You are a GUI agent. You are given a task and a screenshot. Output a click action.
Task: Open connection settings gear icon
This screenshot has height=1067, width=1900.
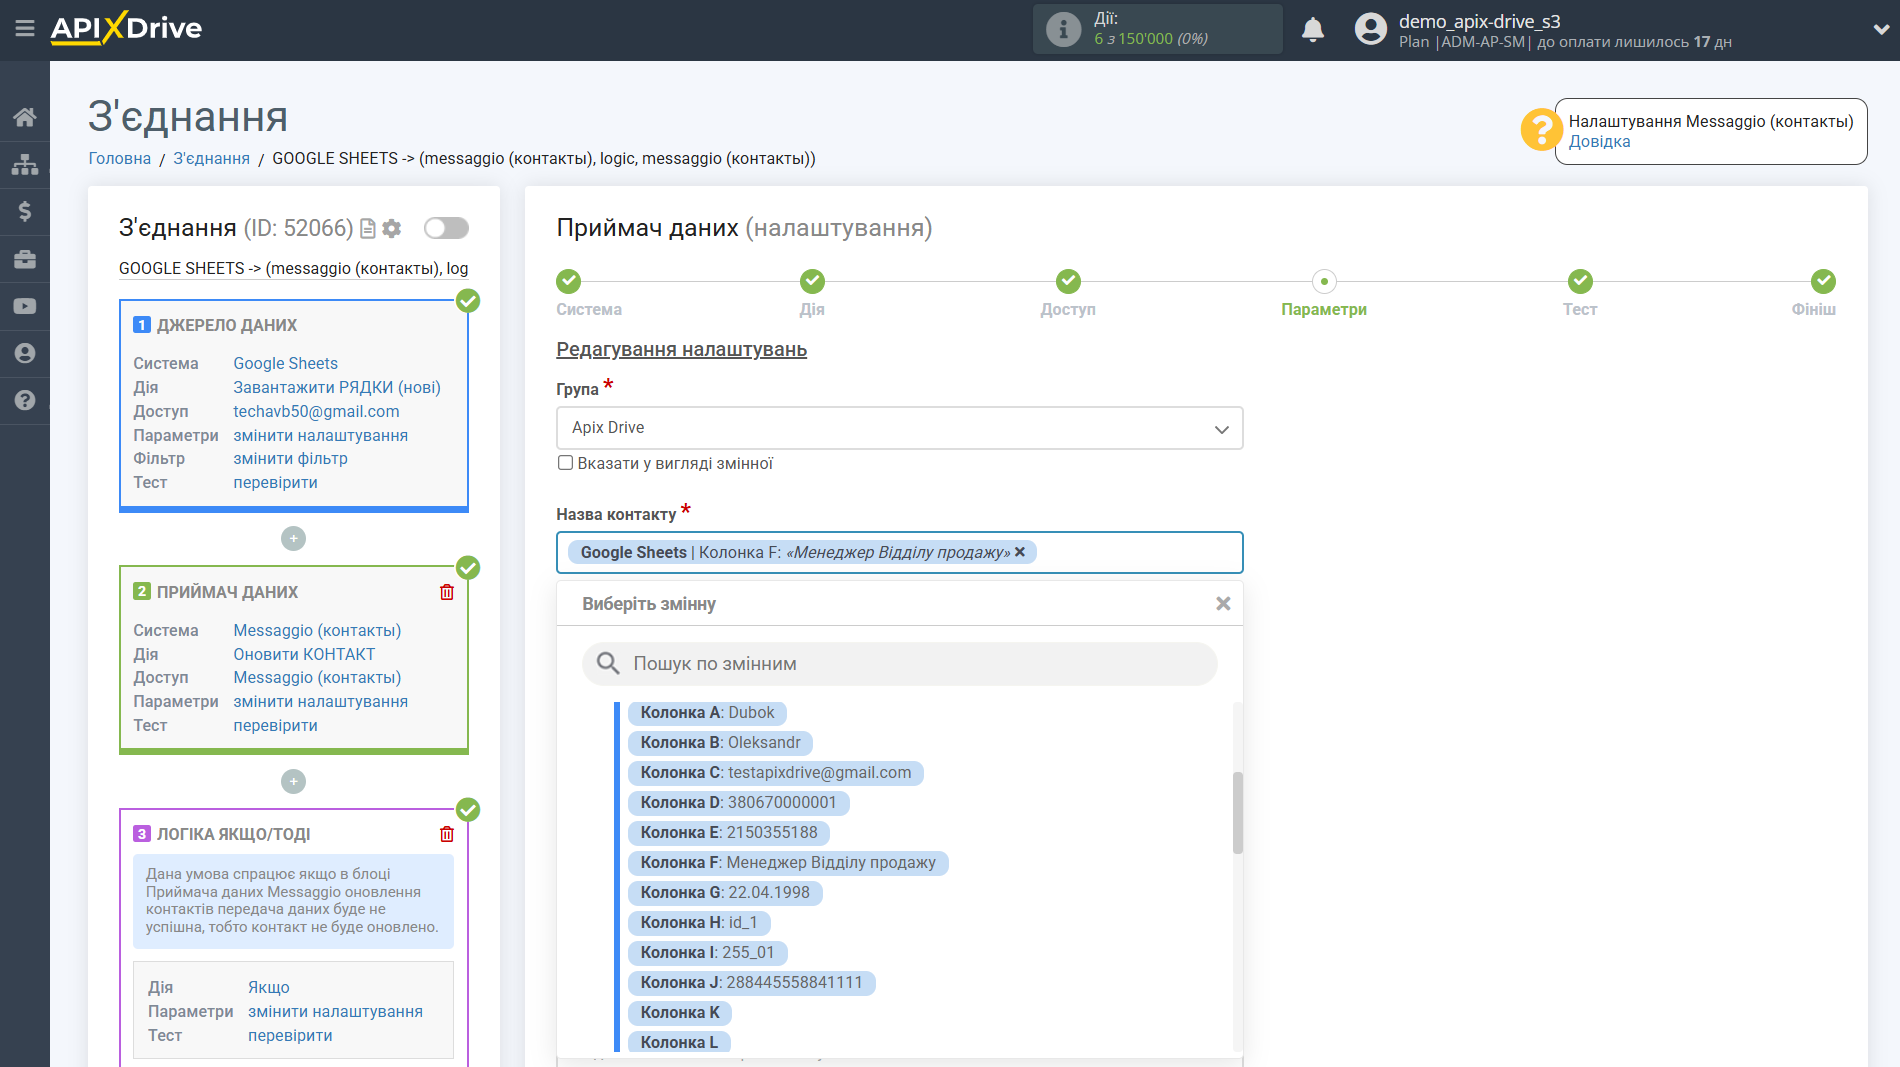[392, 229]
